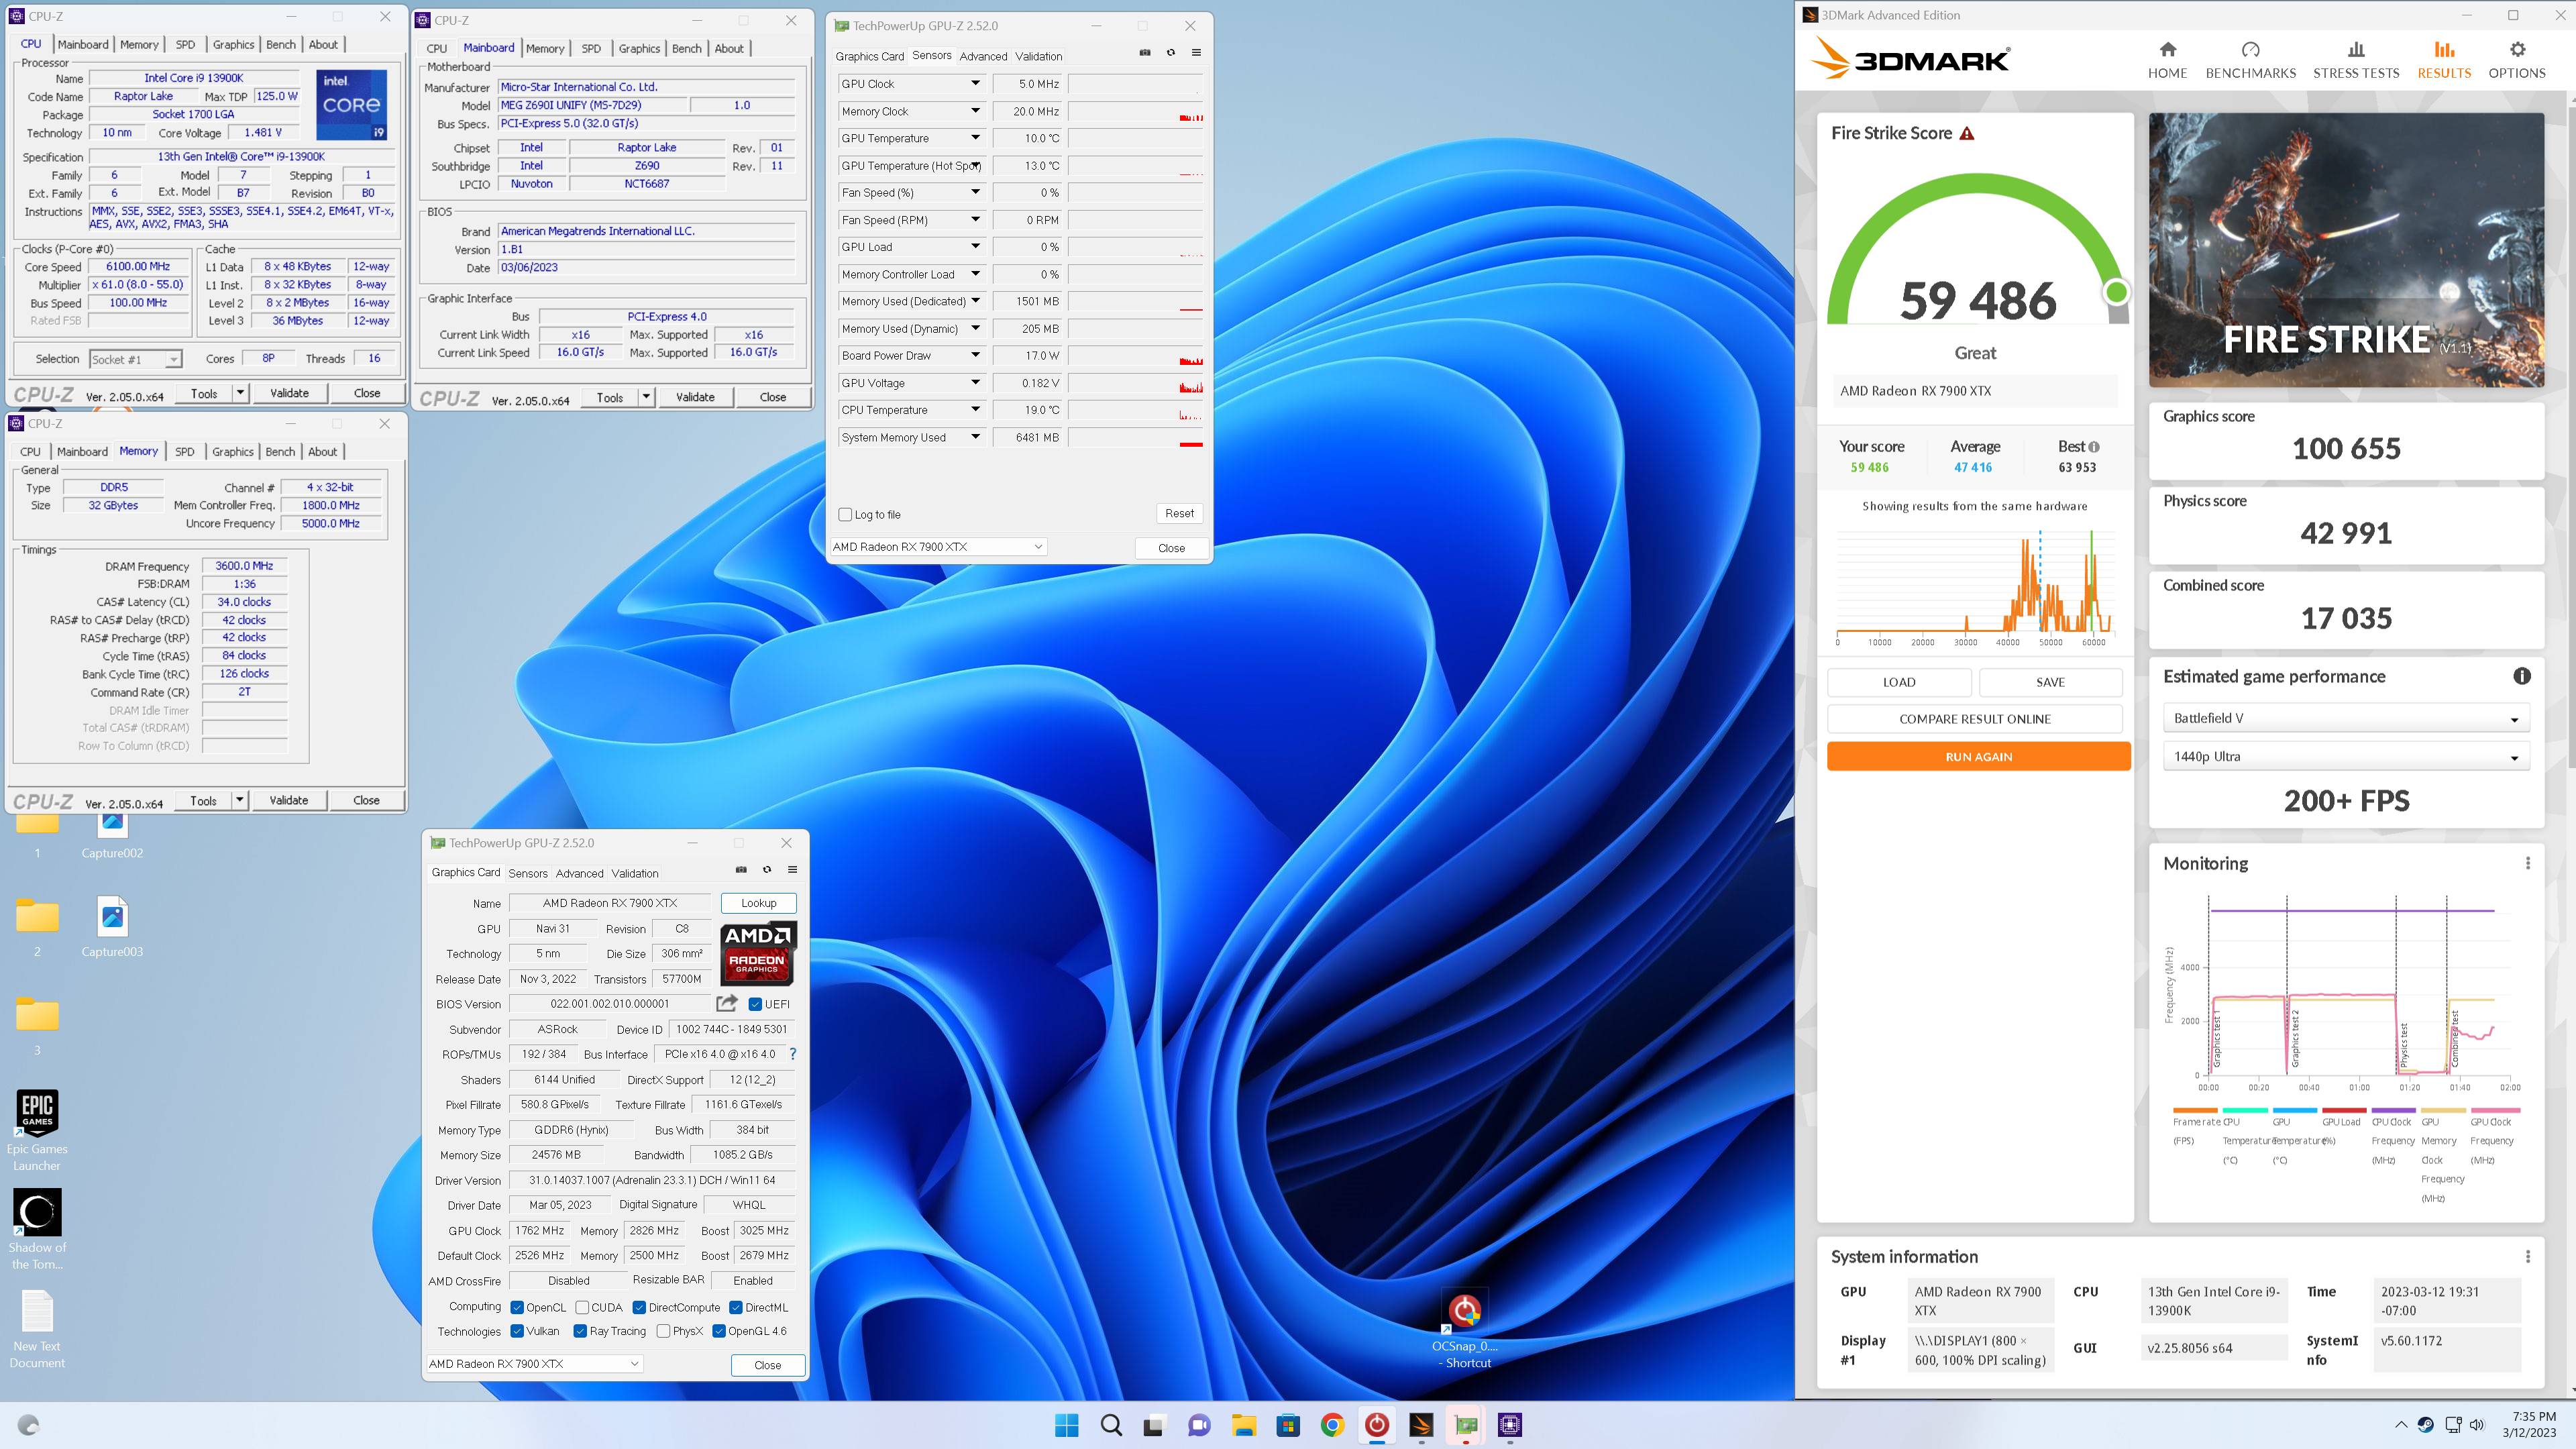
Task: Toggle the DirectCompute checkbox
Action: pos(639,1307)
